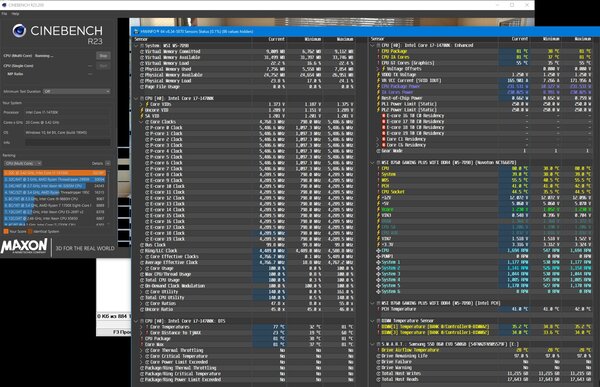Click the lightning icon beside VDDQ TX Voltage
Screen dimensions: 600x387
click(x=379, y=75)
